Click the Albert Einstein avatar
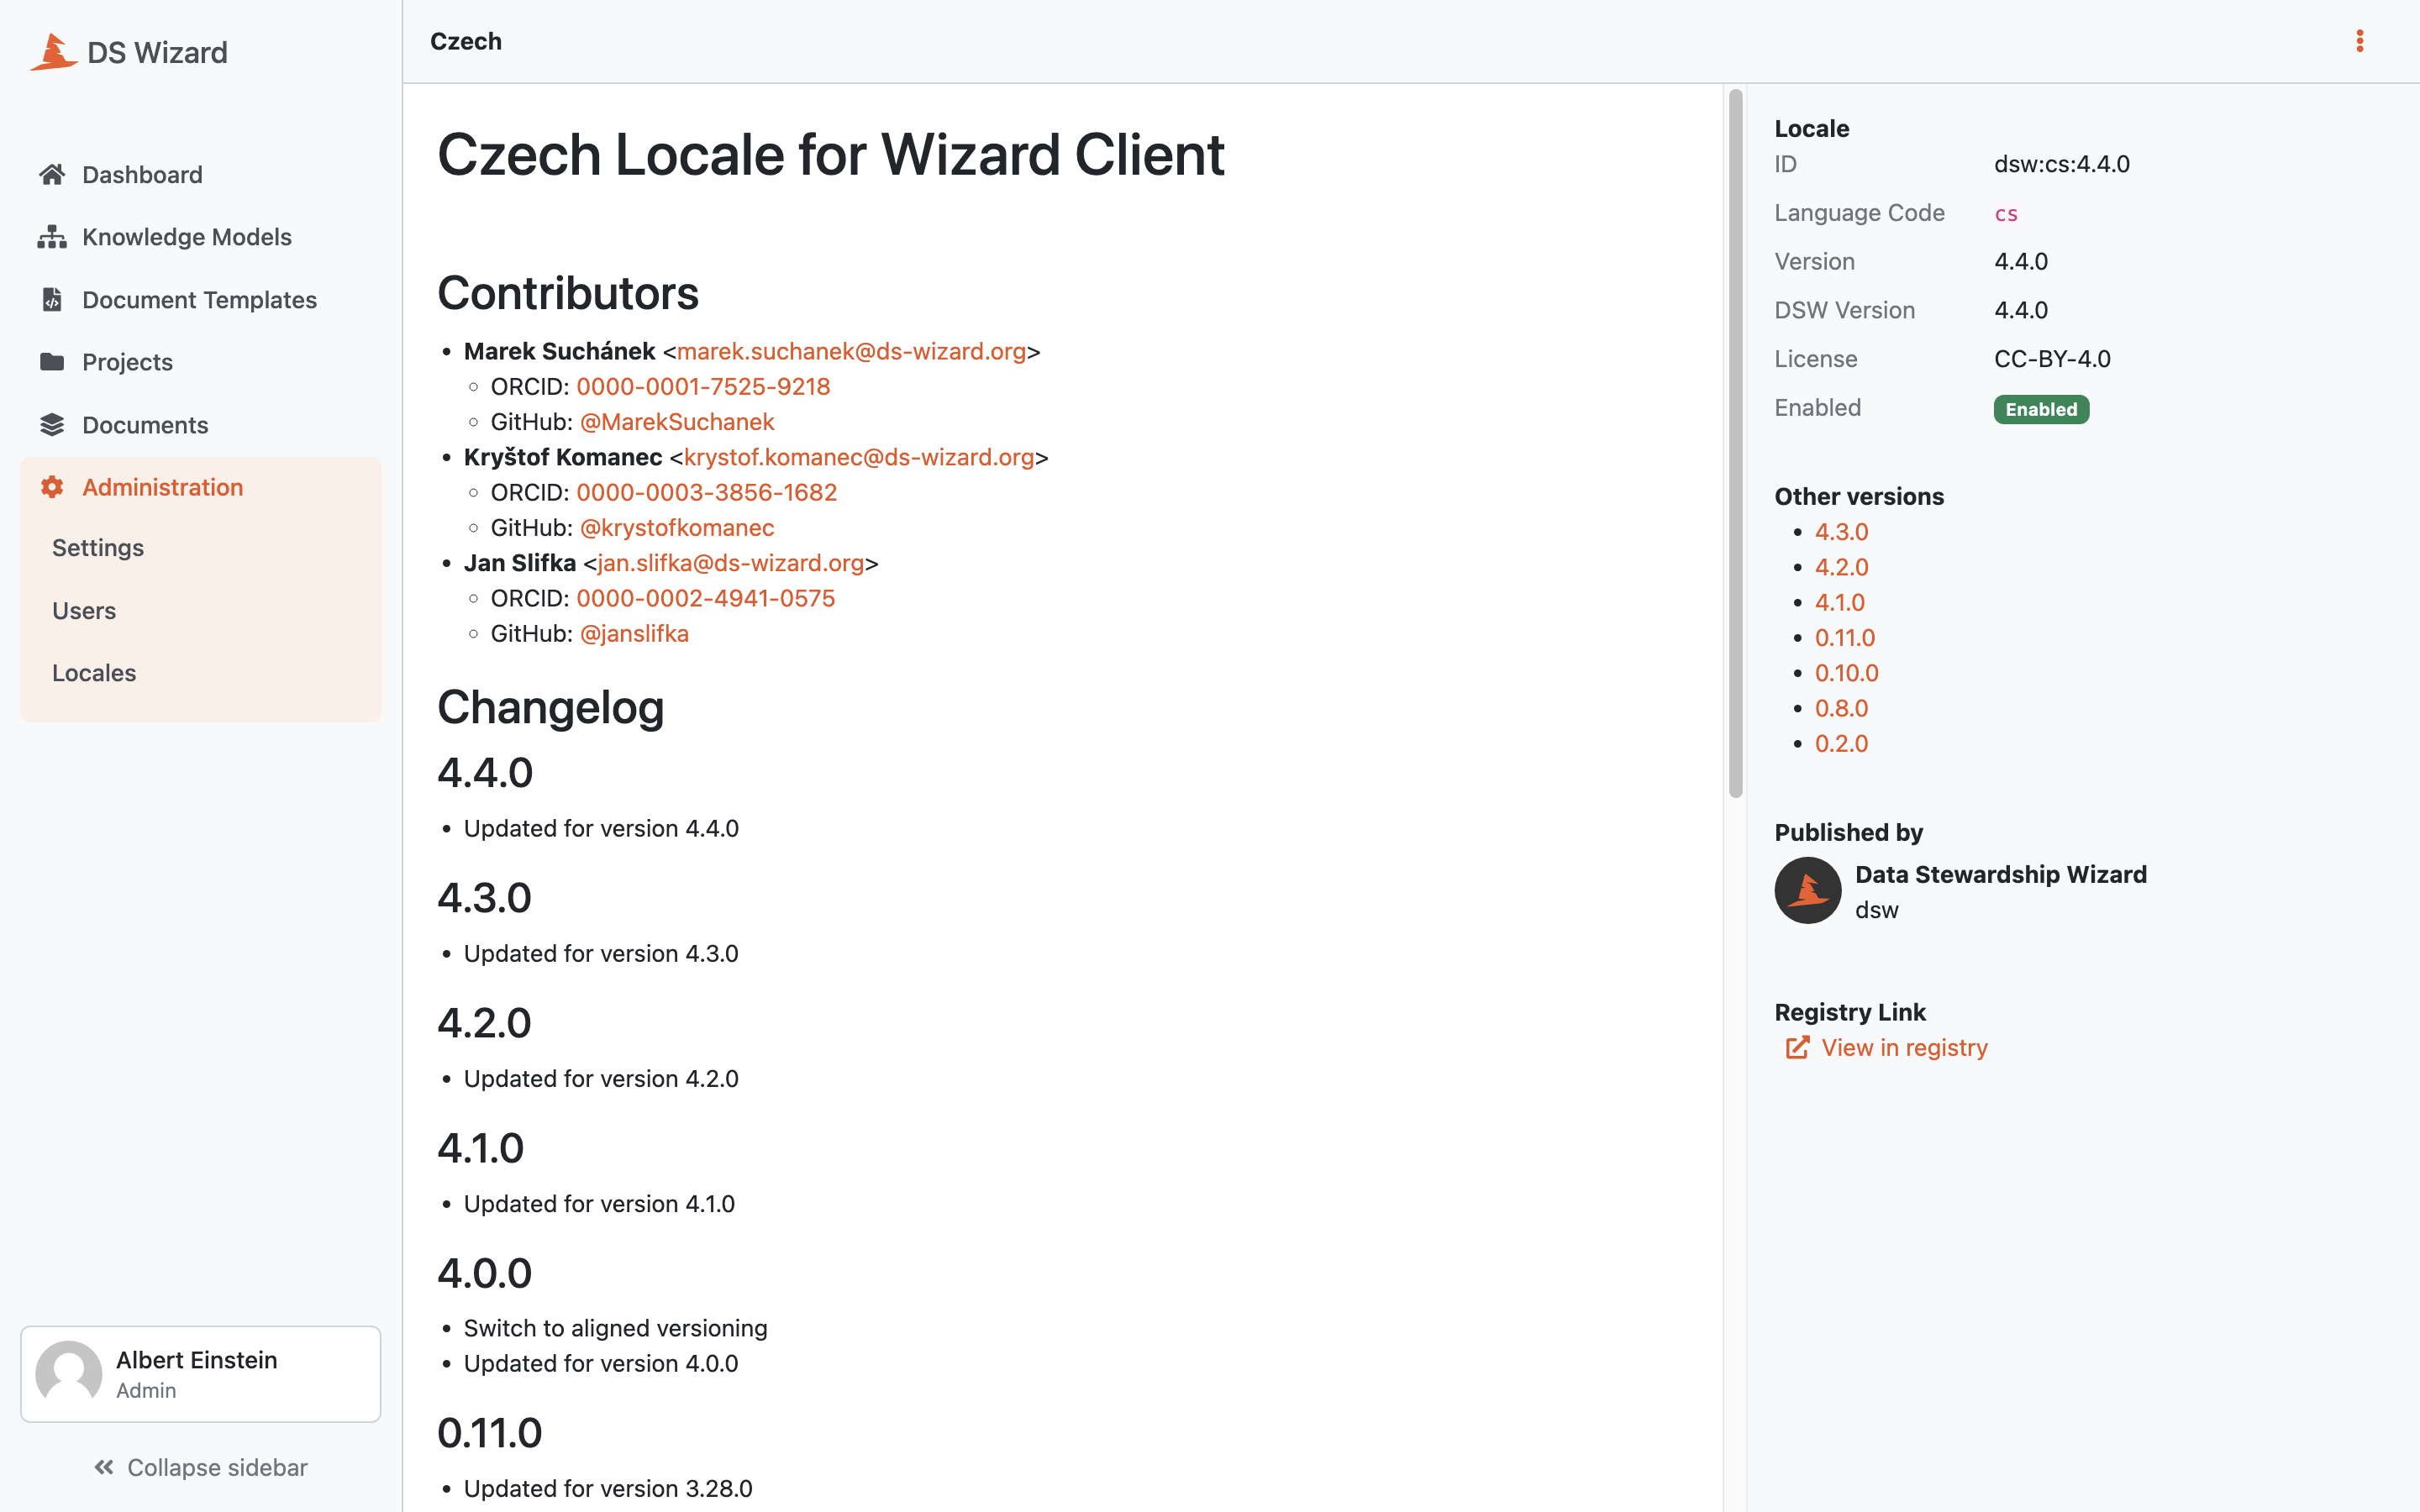The width and height of the screenshot is (2420, 1512). click(69, 1374)
